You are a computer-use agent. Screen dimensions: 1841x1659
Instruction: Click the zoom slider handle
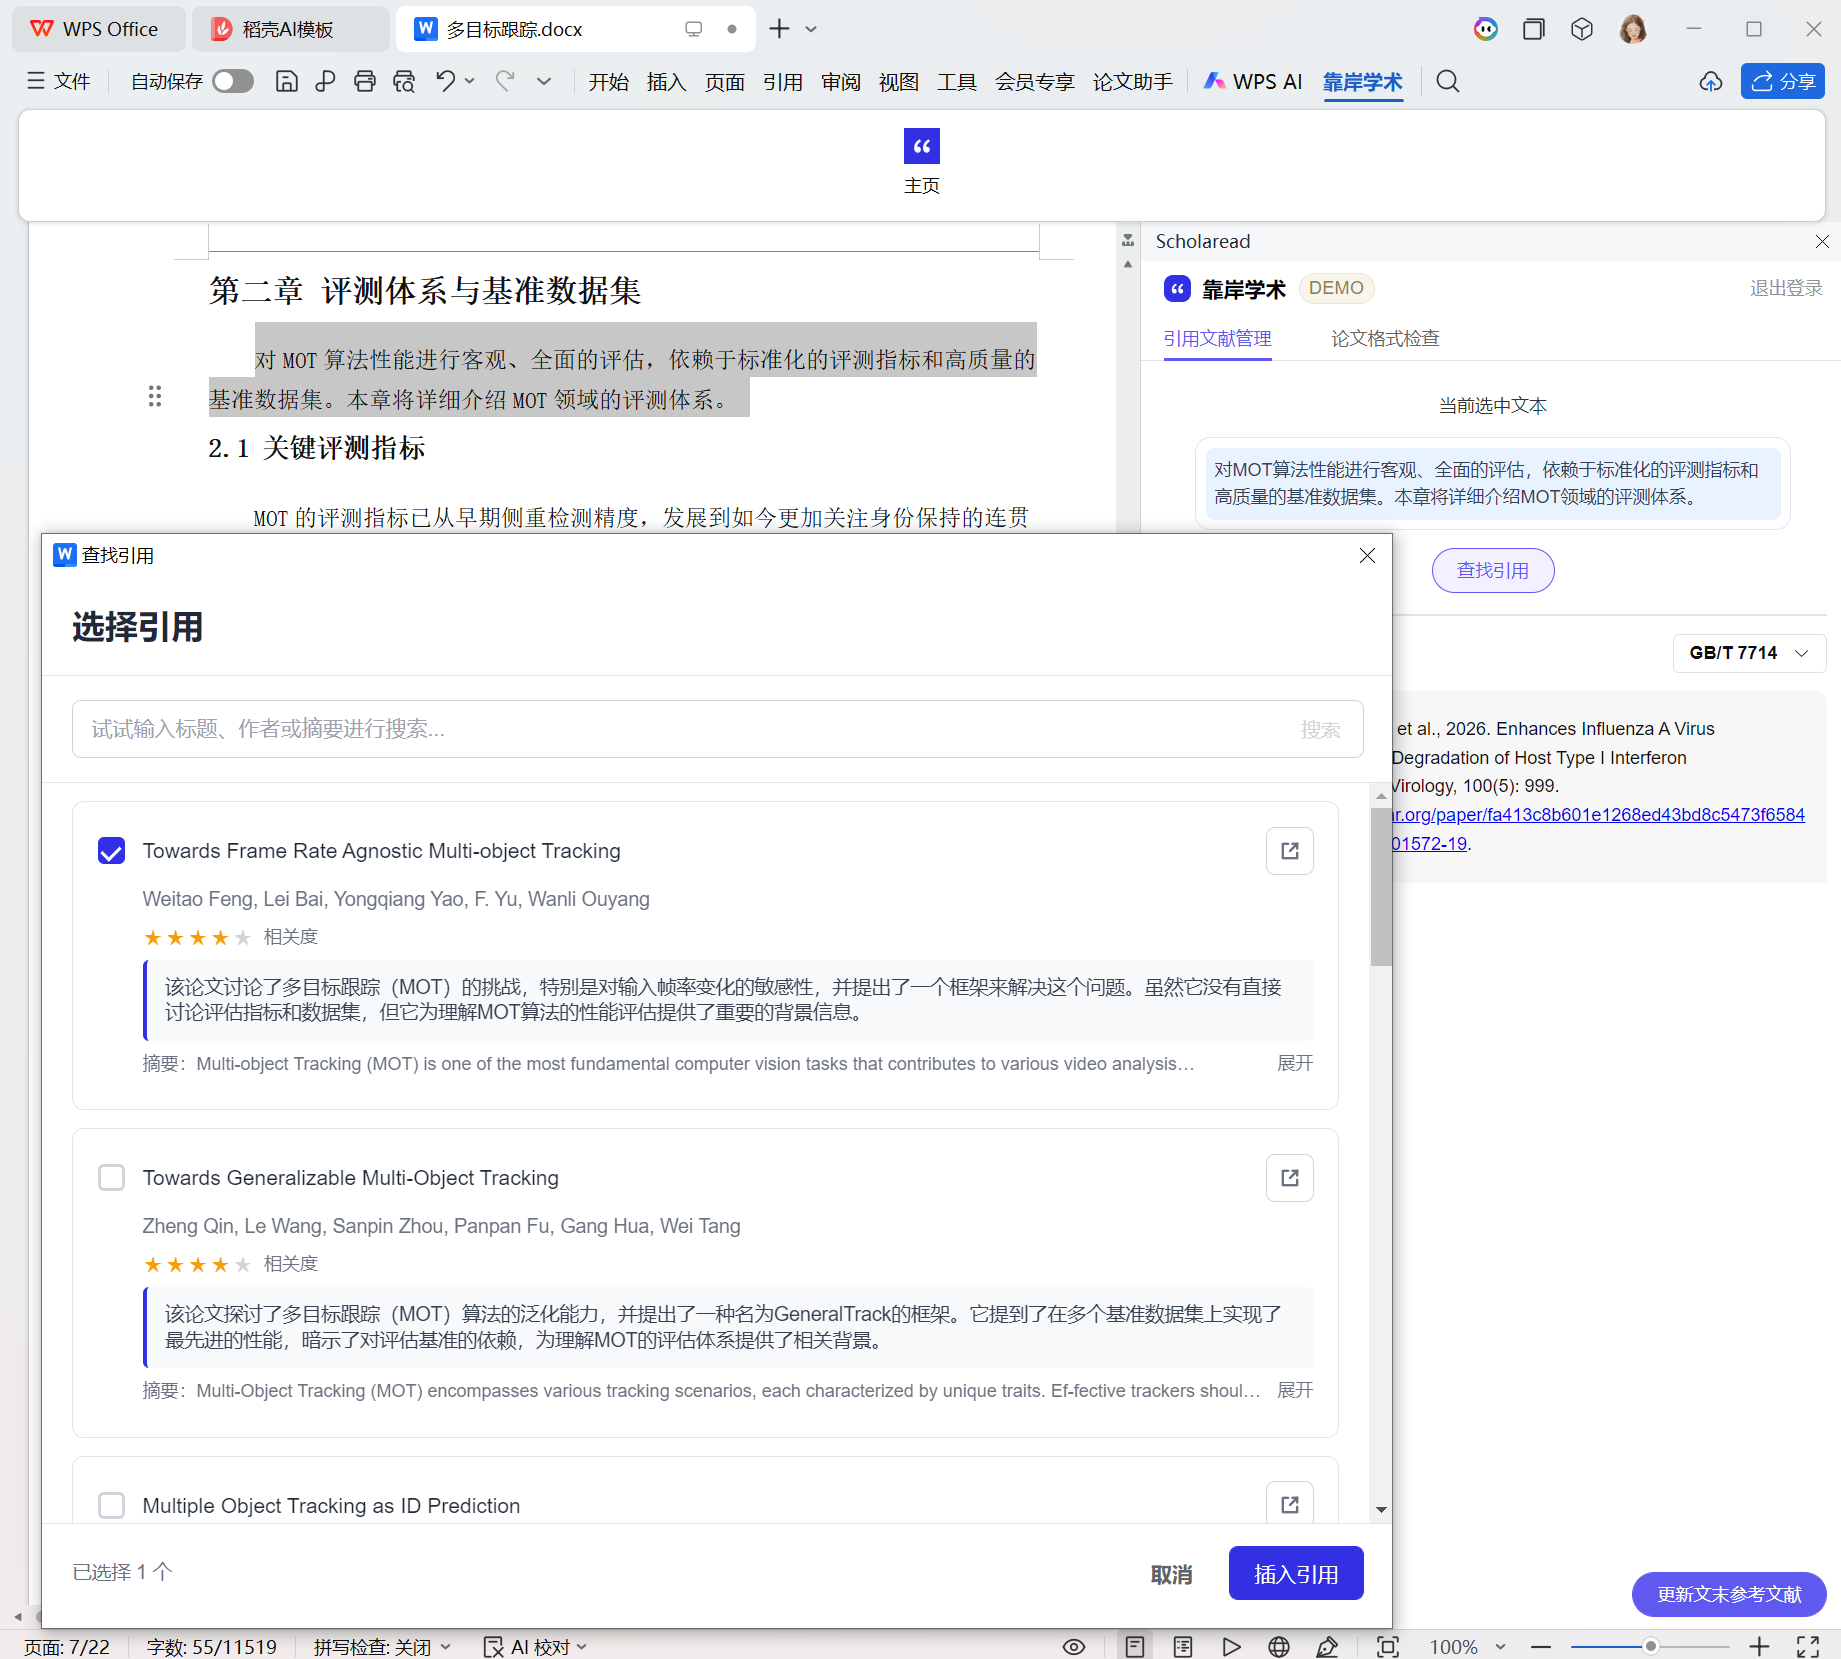(x=1651, y=1646)
